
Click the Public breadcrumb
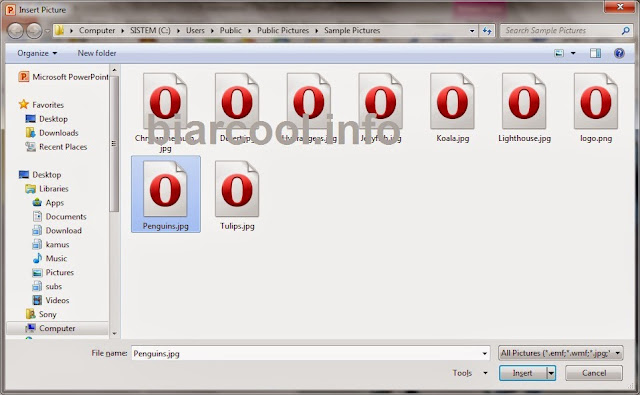click(x=231, y=30)
